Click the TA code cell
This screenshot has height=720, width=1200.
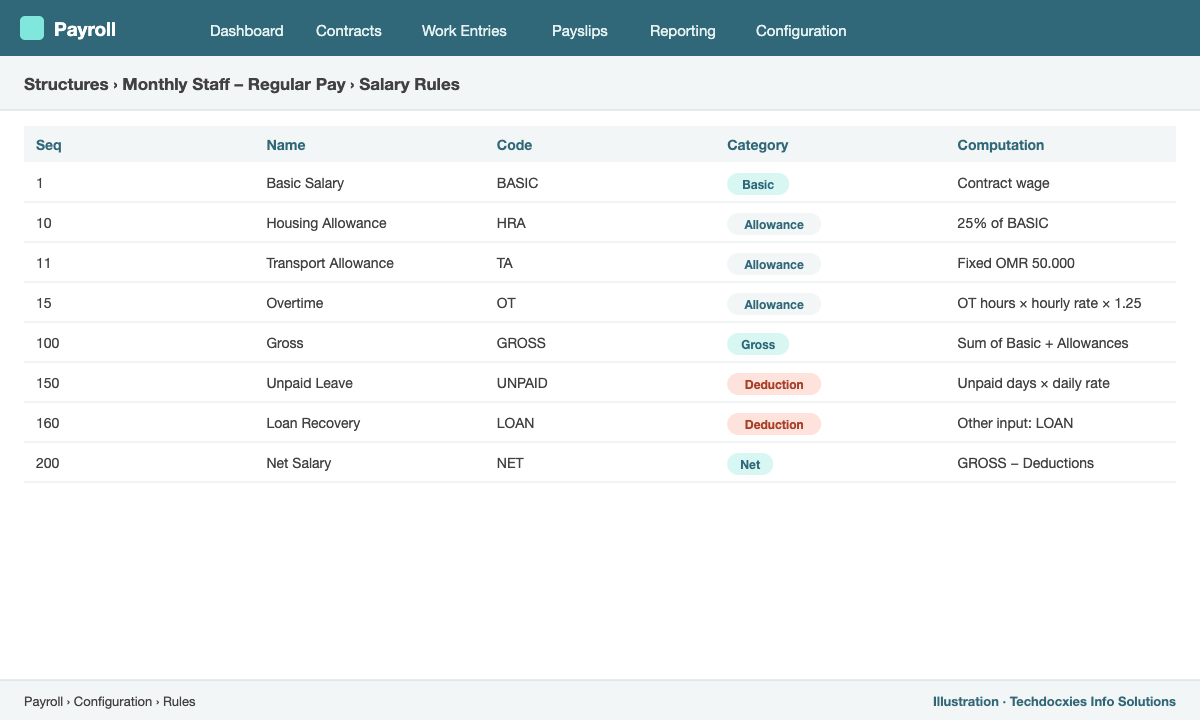coord(506,263)
